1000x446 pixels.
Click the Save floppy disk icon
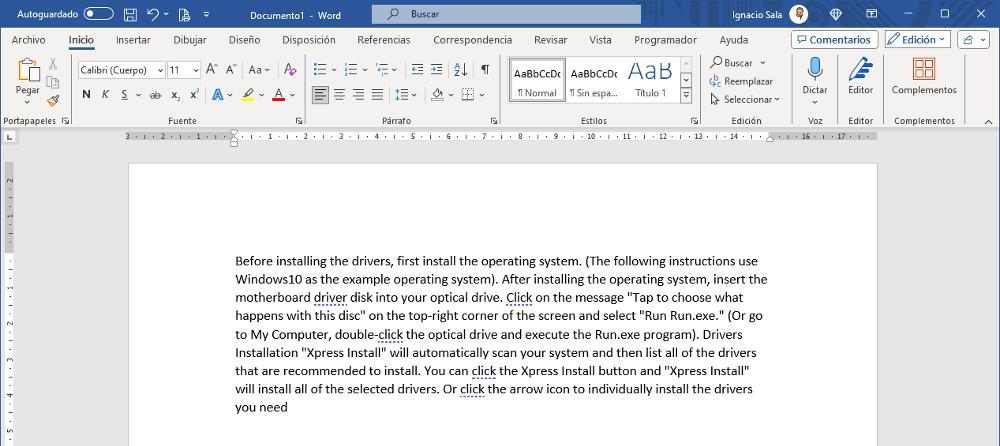pyautogui.click(x=129, y=14)
